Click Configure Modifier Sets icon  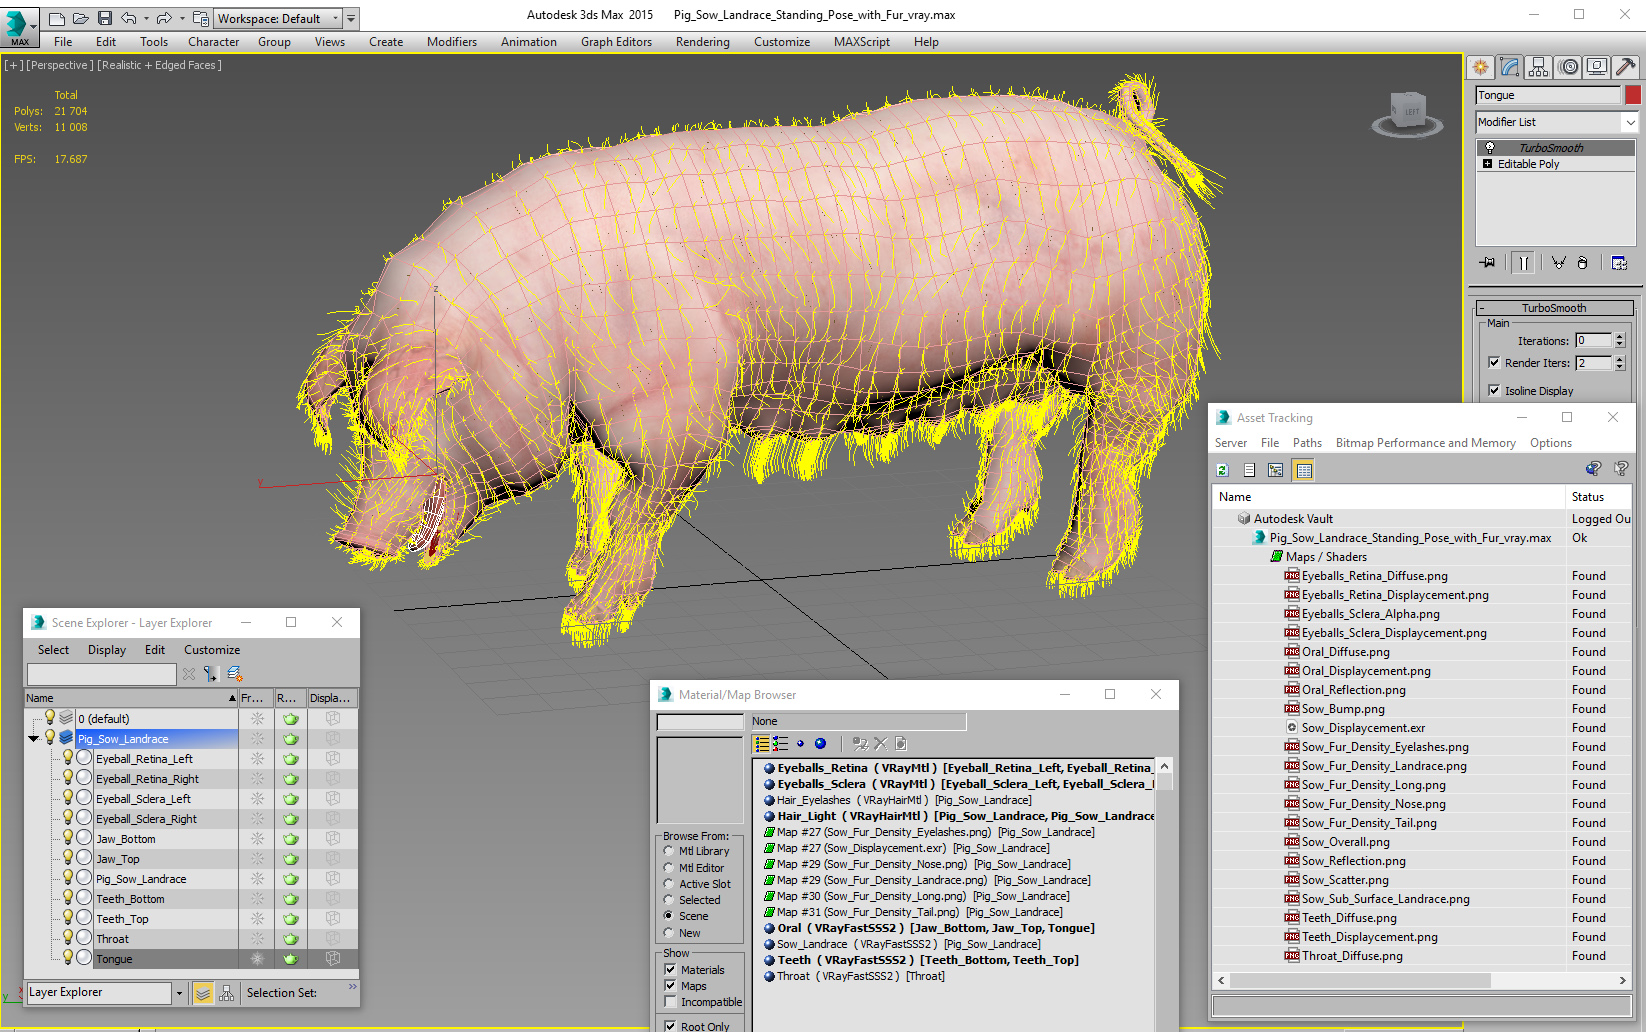(x=1619, y=263)
